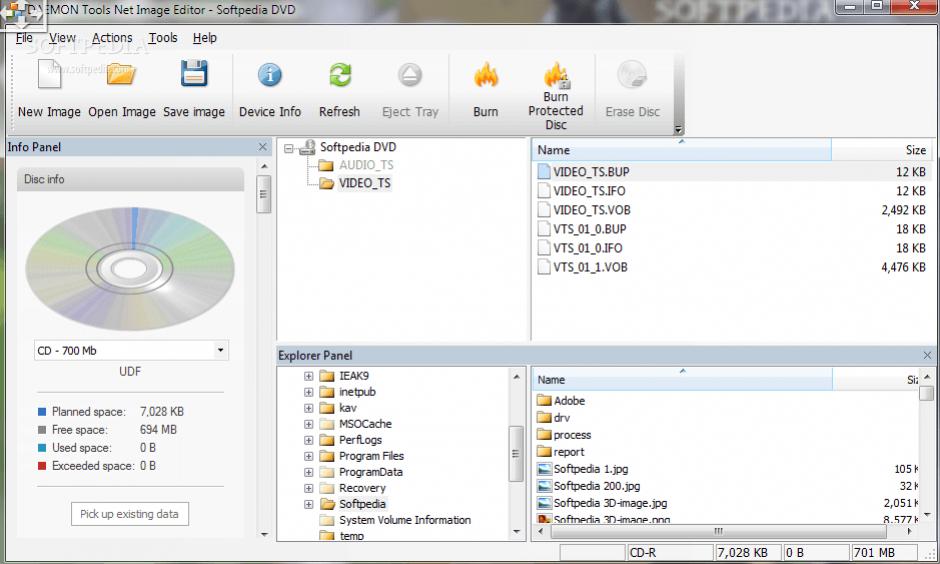Screen dimensions: 940x564
Task: Click explorer tree scrollbar thumb
Action: (x=516, y=454)
